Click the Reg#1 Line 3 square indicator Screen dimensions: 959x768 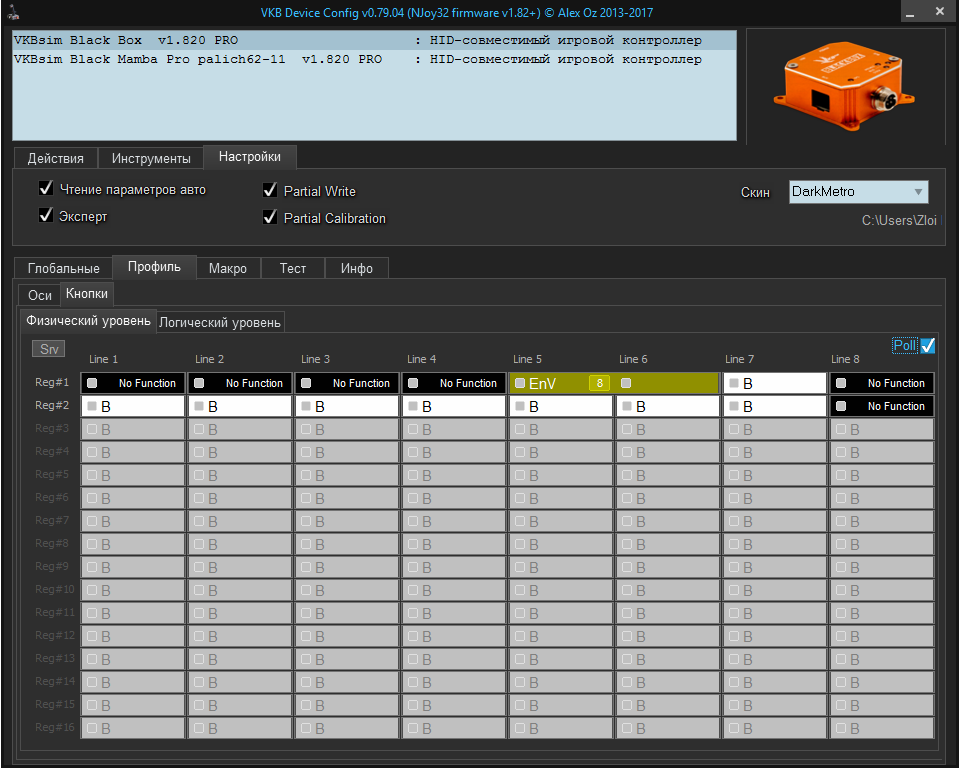click(x=306, y=383)
